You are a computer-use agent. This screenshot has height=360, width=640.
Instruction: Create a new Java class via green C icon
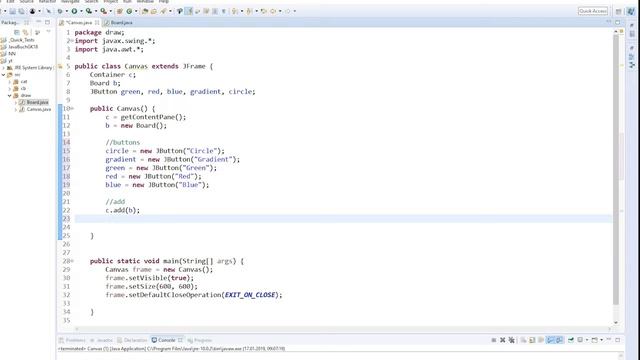(129, 11)
